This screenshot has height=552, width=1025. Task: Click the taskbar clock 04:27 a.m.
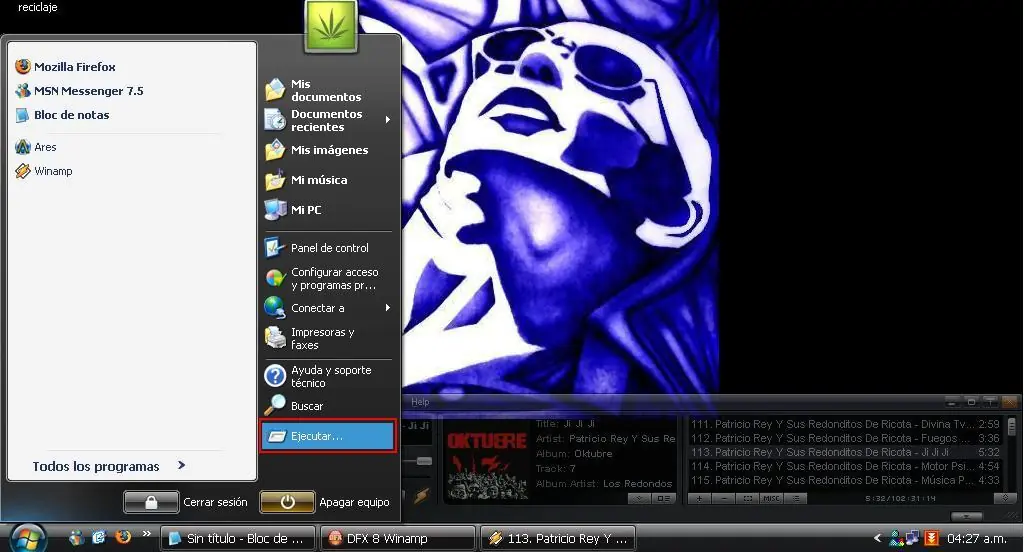tap(977, 539)
